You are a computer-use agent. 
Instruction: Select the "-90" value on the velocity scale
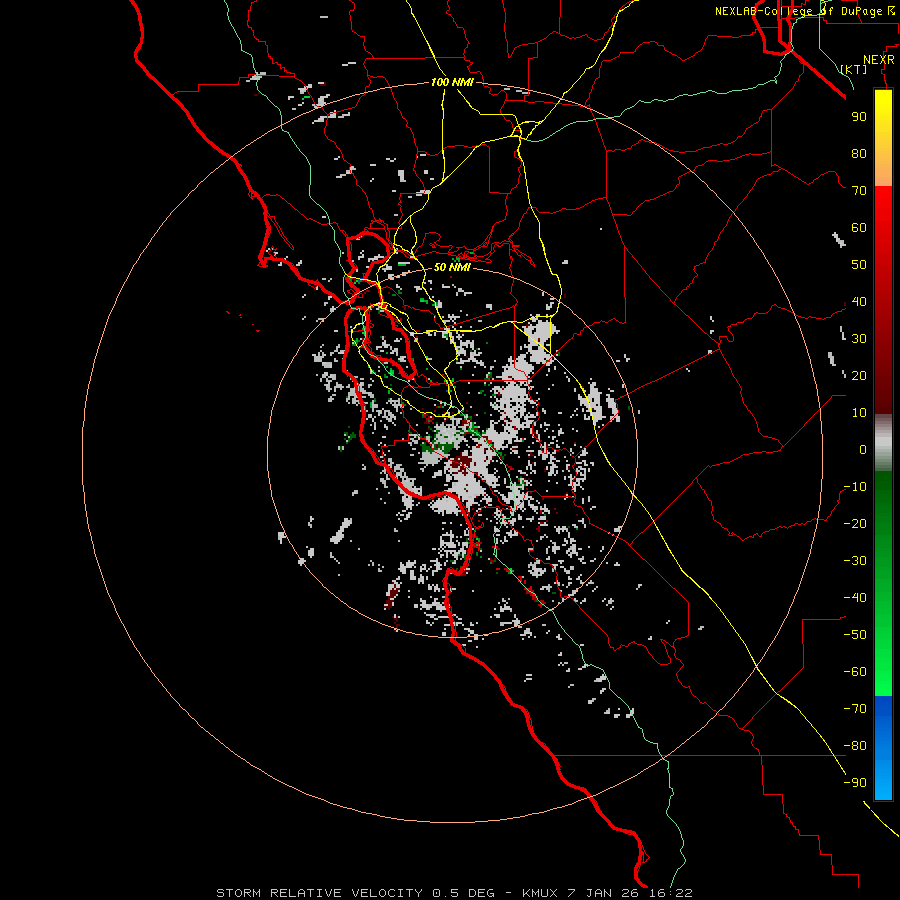855,783
